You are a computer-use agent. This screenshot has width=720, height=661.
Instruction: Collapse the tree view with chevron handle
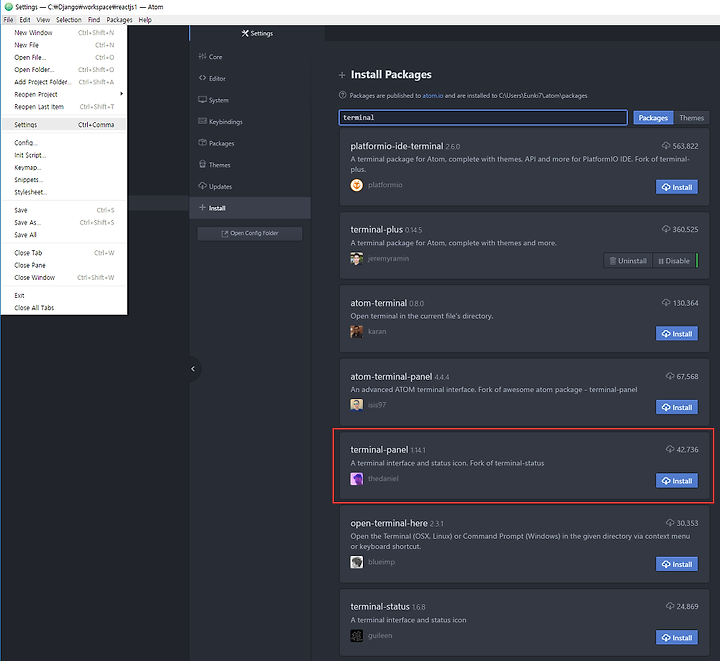[193, 369]
